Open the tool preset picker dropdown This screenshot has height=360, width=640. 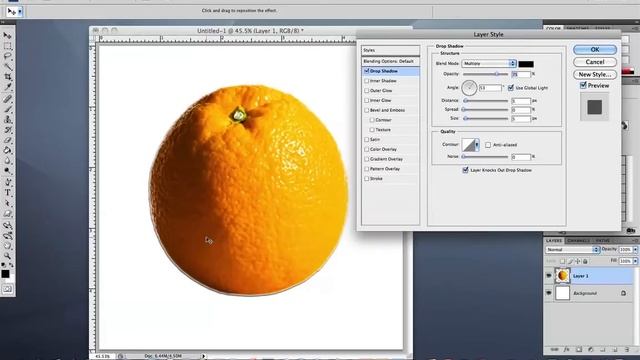click(x=20, y=12)
